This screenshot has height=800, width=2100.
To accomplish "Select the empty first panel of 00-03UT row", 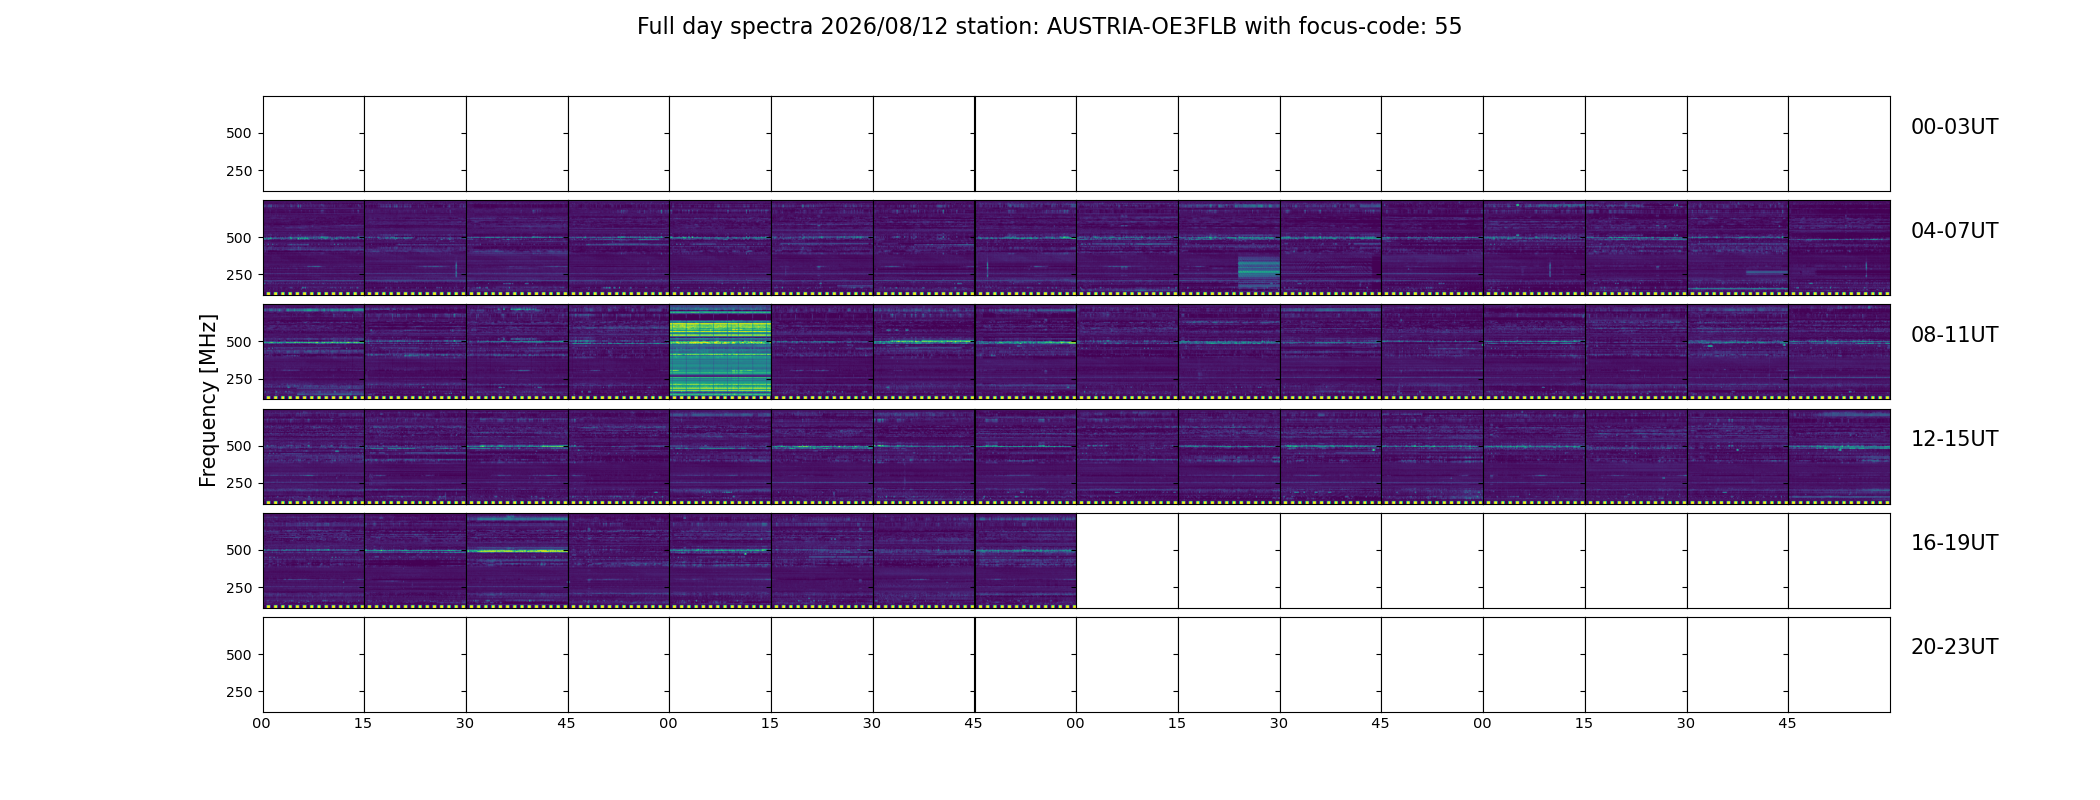I will click(x=314, y=144).
